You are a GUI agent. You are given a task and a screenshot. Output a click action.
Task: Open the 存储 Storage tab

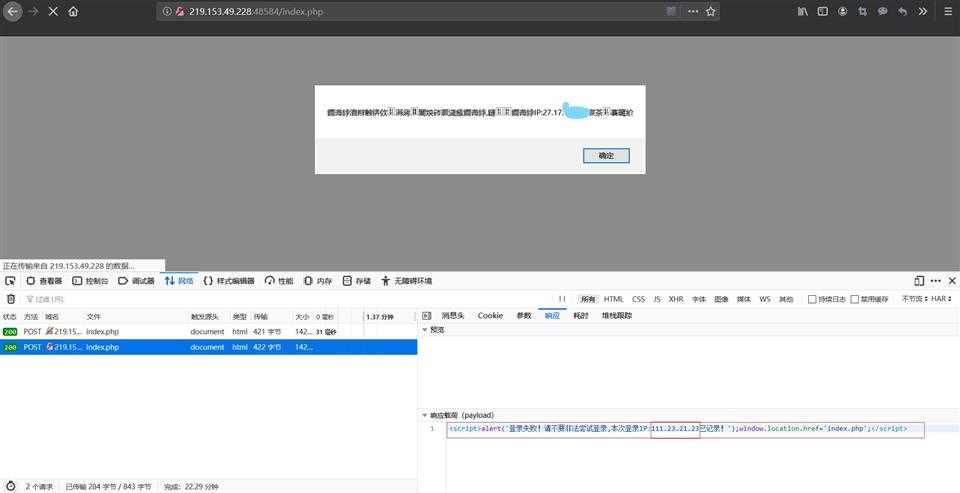[356, 281]
